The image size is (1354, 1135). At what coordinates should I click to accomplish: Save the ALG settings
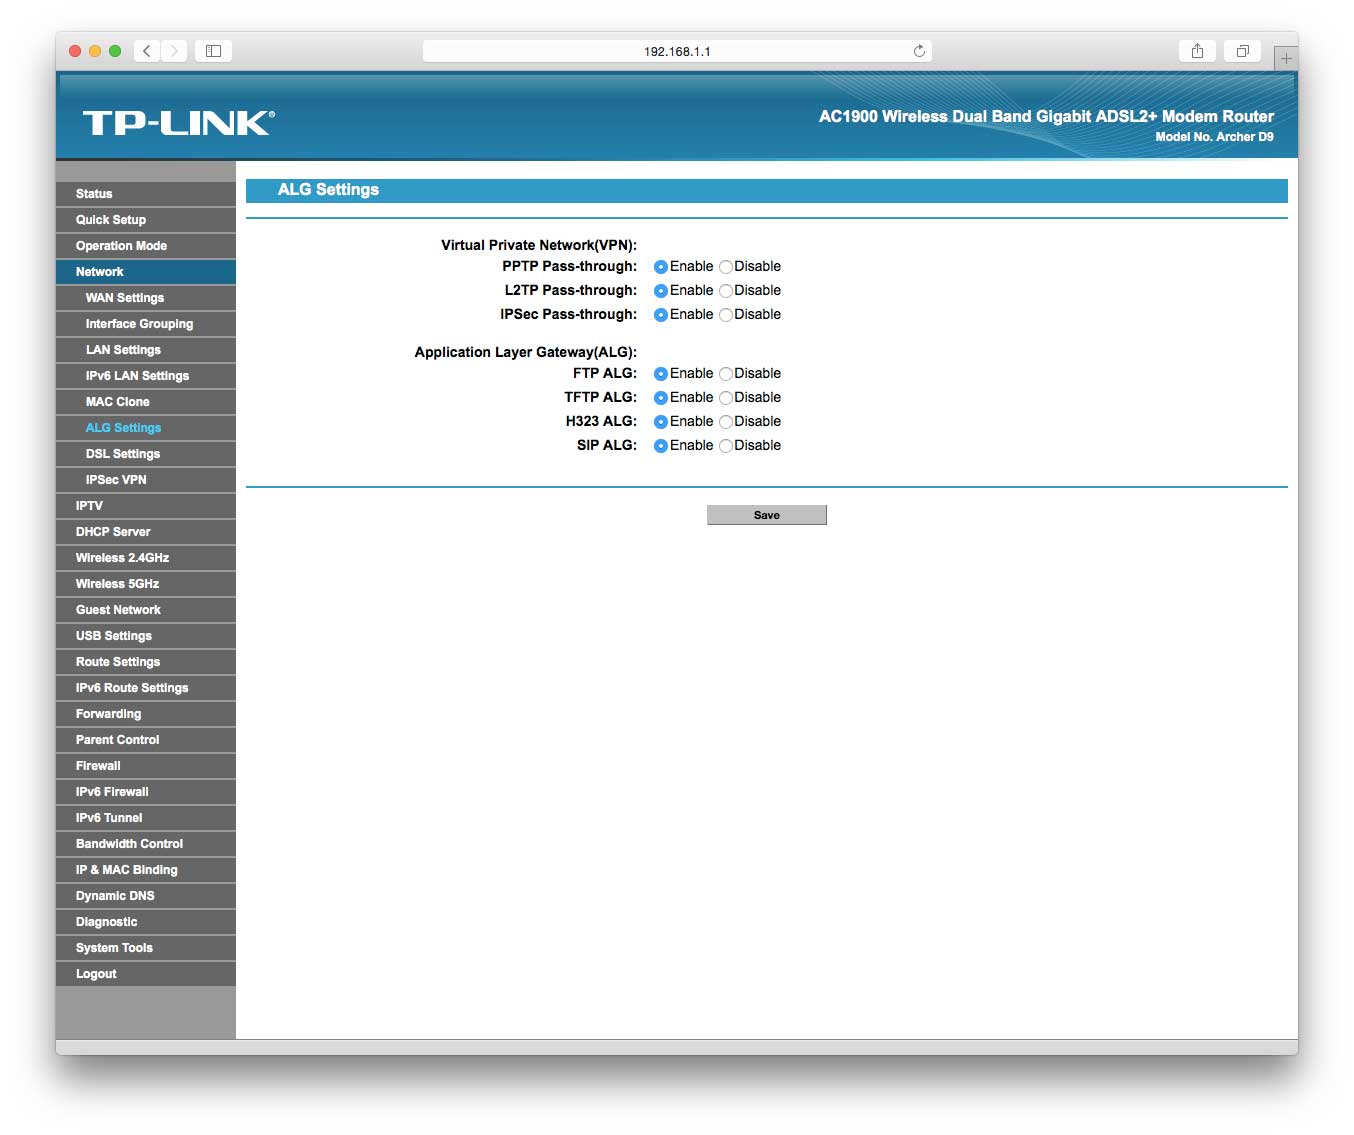pos(767,515)
